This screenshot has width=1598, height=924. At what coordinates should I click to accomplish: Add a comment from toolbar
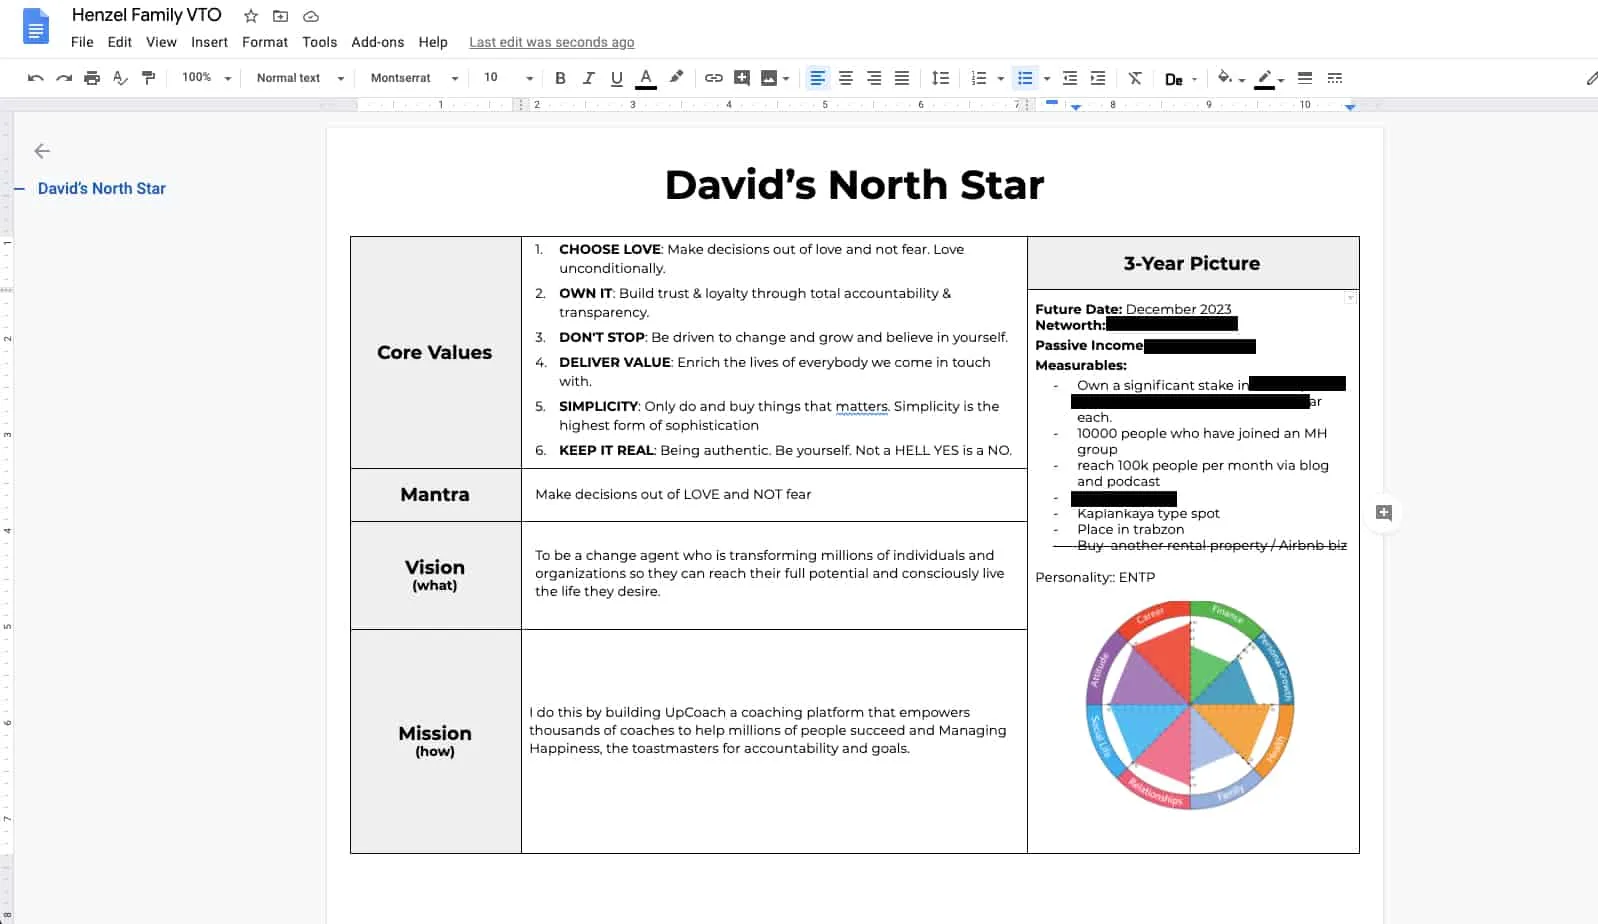tap(742, 78)
